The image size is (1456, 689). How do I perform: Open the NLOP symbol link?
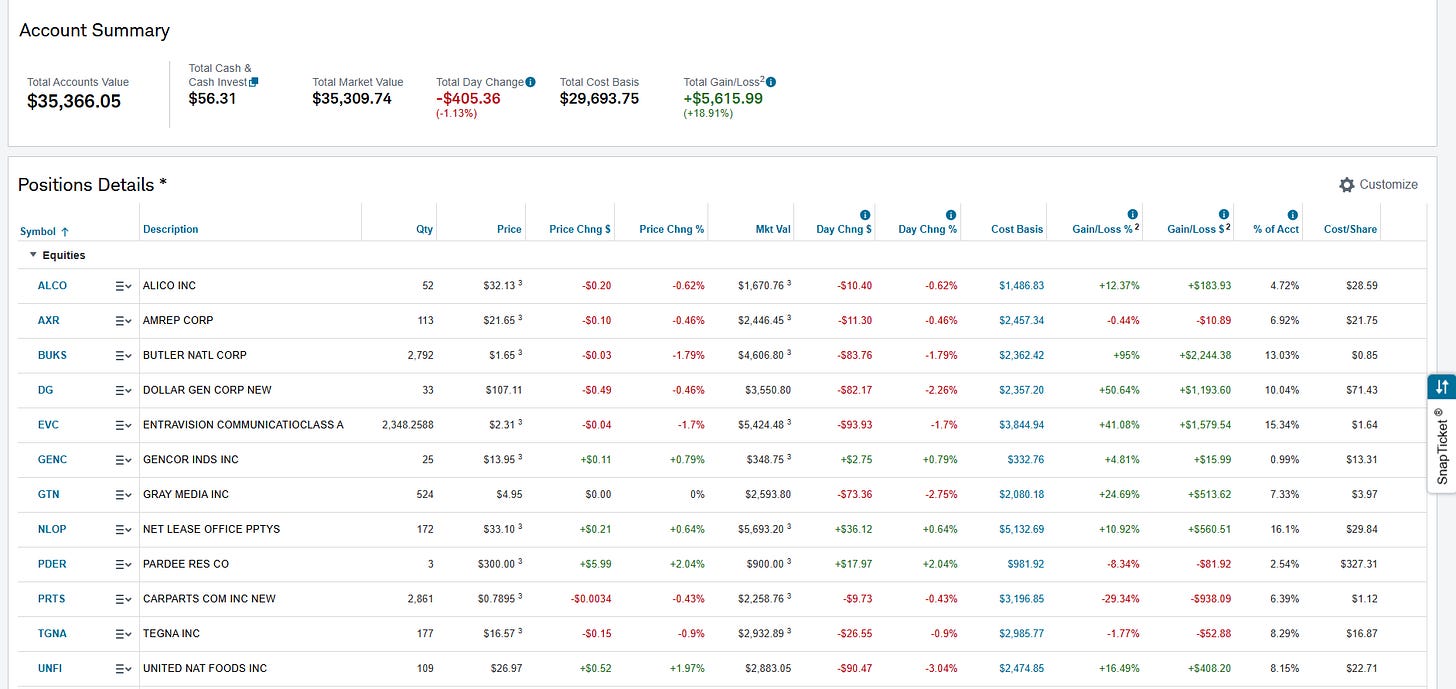(x=52, y=529)
